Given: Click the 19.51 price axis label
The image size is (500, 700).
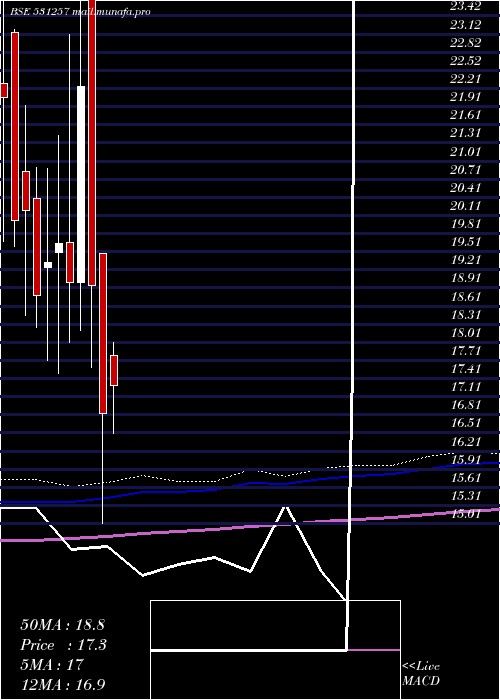Looking at the screenshot, I should [x=465, y=242].
